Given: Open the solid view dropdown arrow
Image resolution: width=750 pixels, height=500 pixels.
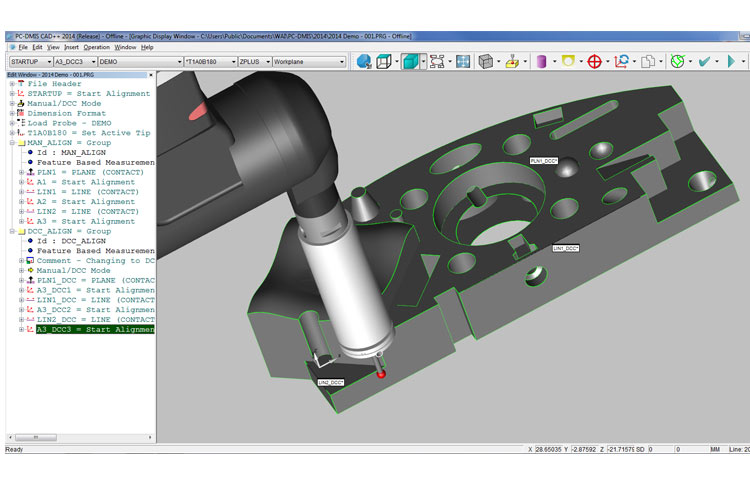Looking at the screenshot, I should pyautogui.click(x=423, y=61).
